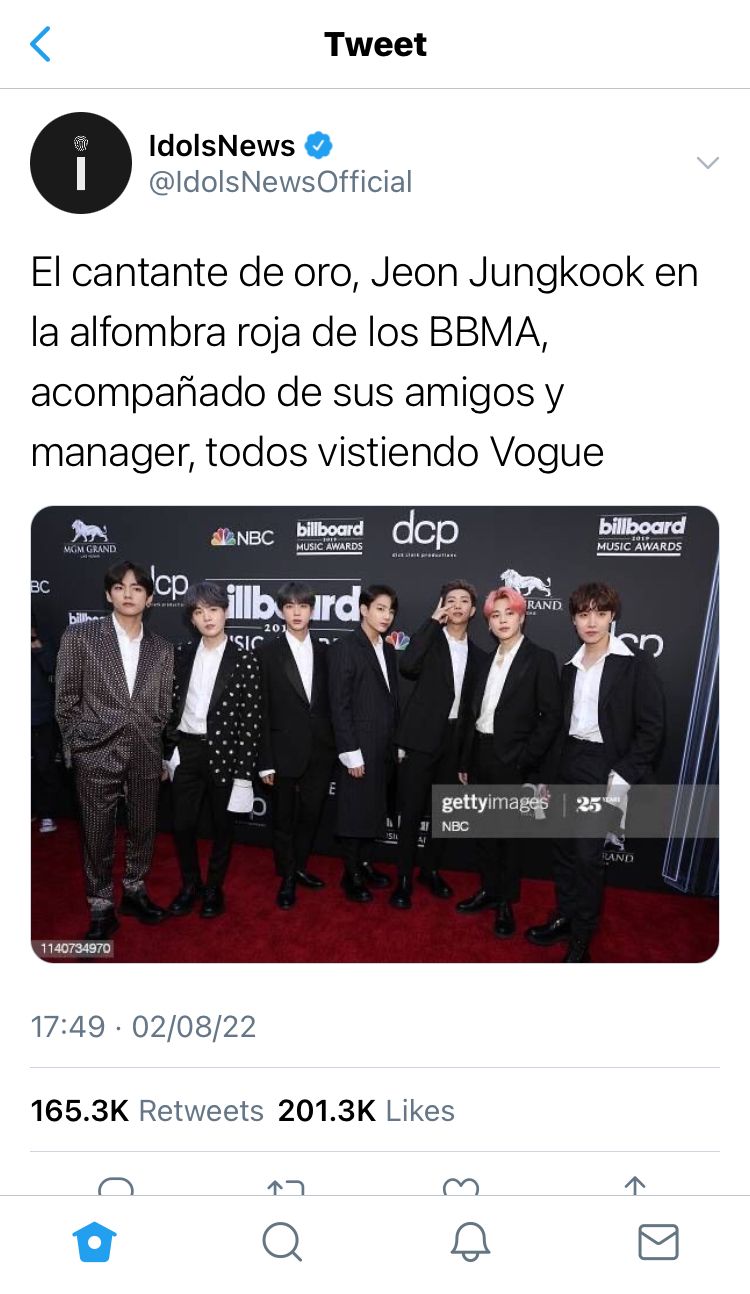Open the IdolsNews display name
The width and height of the screenshot is (750, 1294).
pyautogui.click(x=221, y=146)
